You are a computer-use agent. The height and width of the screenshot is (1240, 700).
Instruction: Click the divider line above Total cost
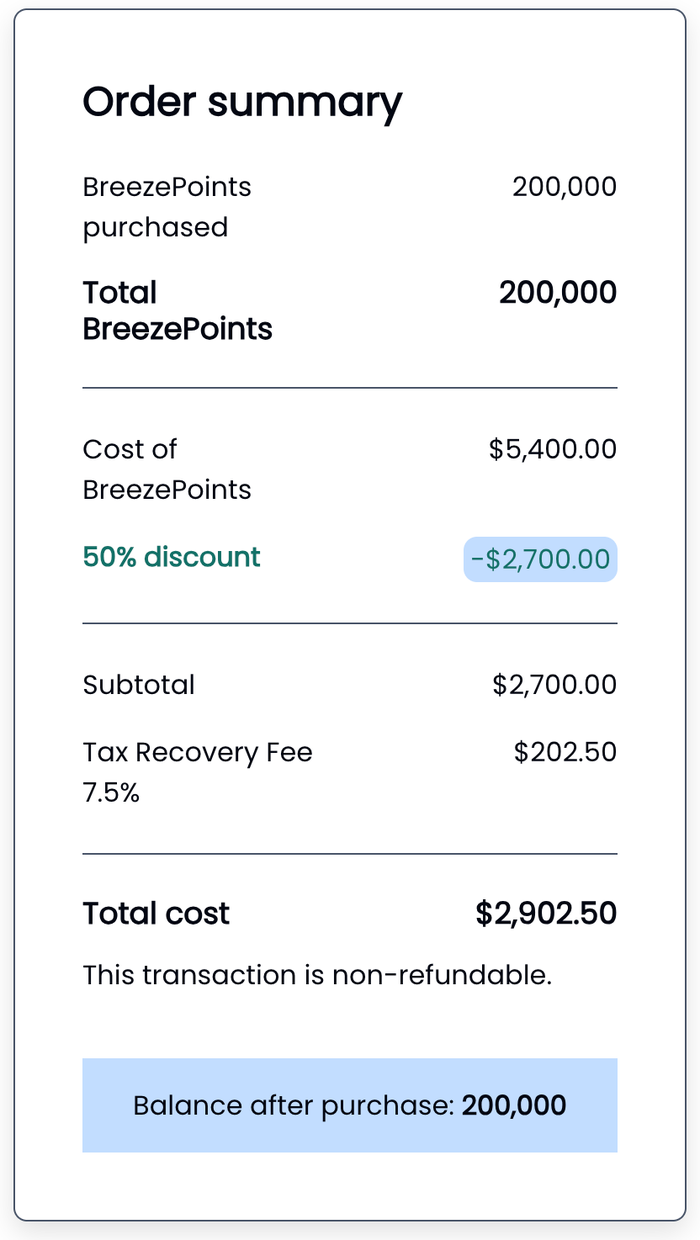tap(350, 854)
